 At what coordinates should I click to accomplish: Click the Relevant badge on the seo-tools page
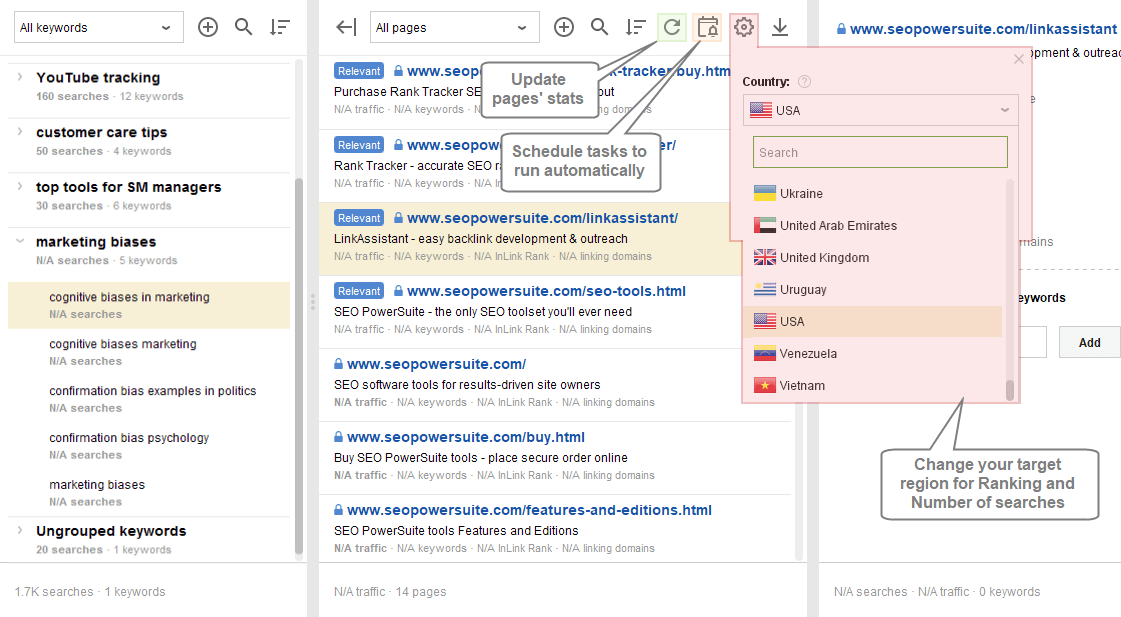359,291
